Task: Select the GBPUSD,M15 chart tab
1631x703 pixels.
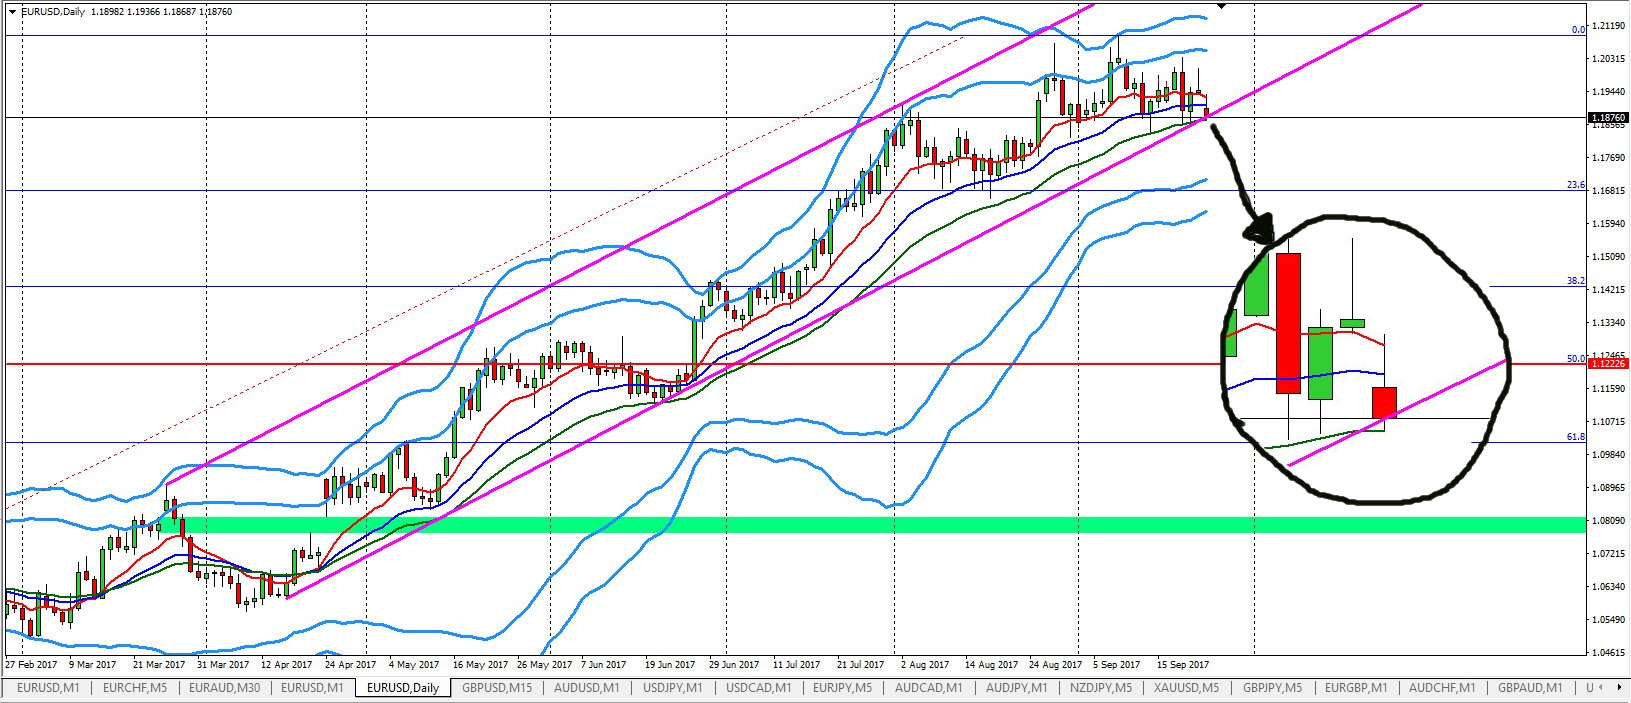Action: [x=497, y=688]
